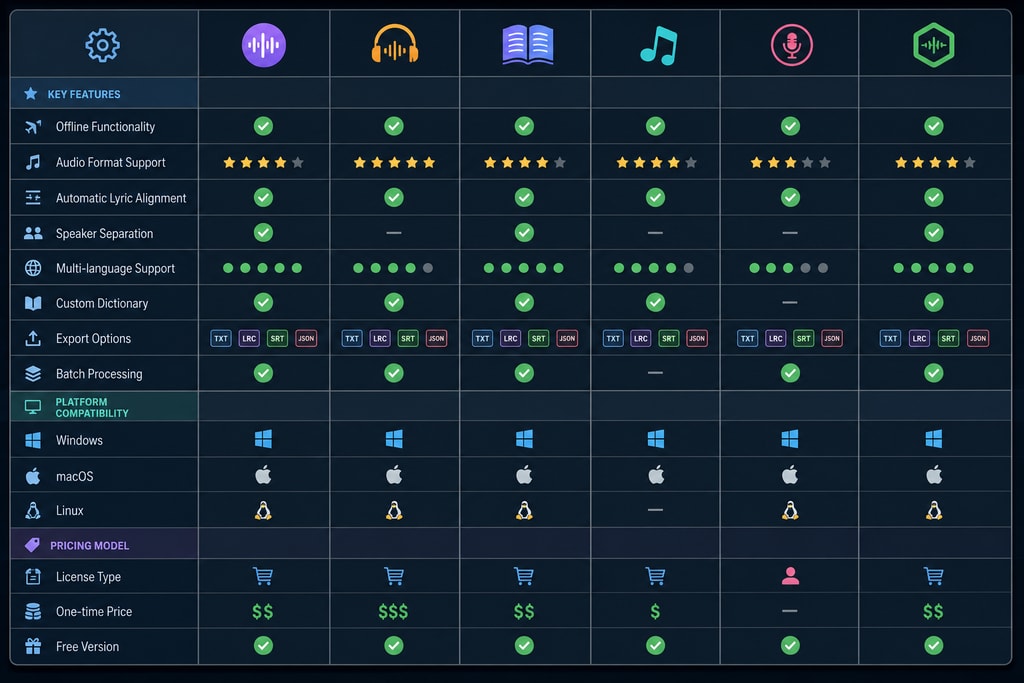Click the pink person license icon in microphone column

point(790,576)
